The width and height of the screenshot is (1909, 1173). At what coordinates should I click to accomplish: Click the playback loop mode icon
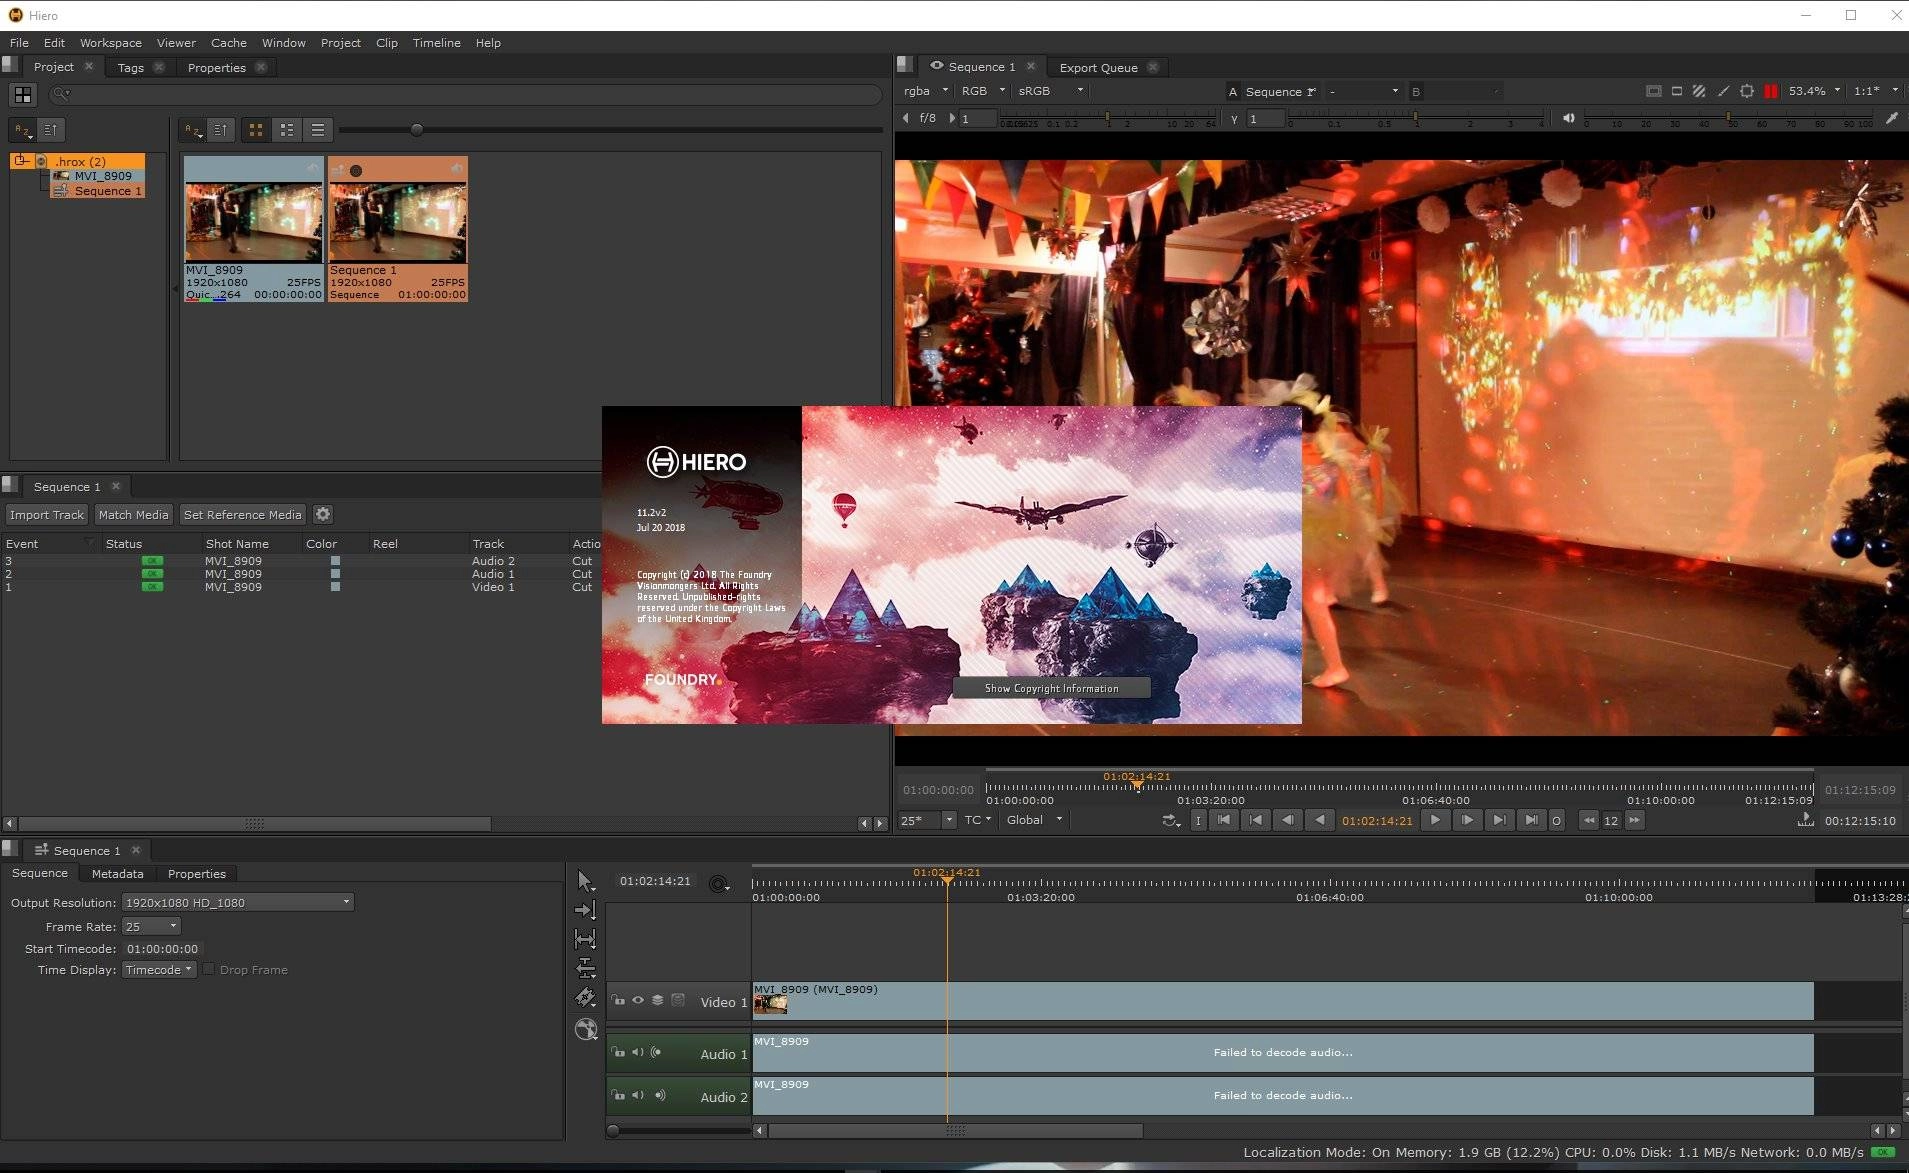coord(1170,820)
